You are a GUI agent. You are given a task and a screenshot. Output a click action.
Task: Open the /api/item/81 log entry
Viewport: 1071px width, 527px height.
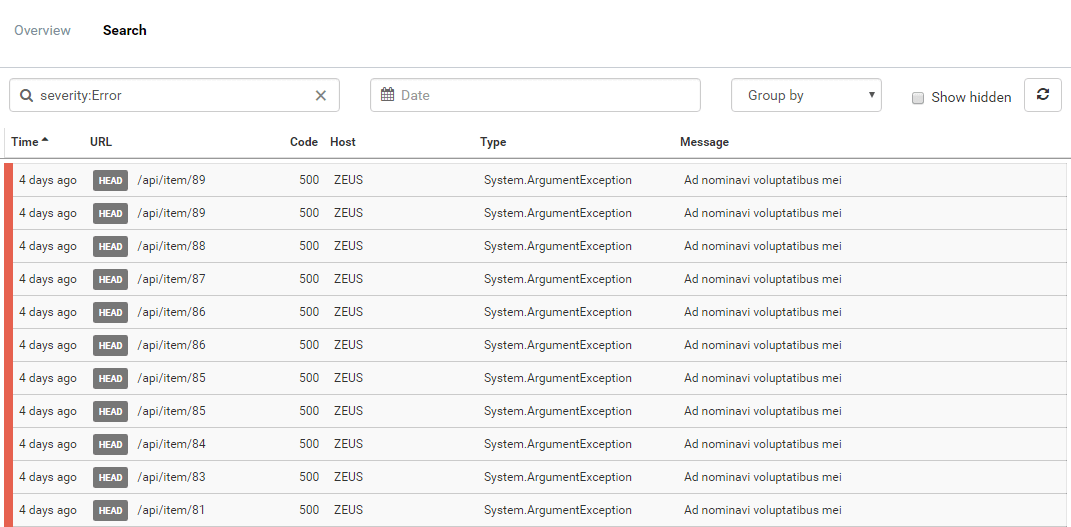[536, 510]
